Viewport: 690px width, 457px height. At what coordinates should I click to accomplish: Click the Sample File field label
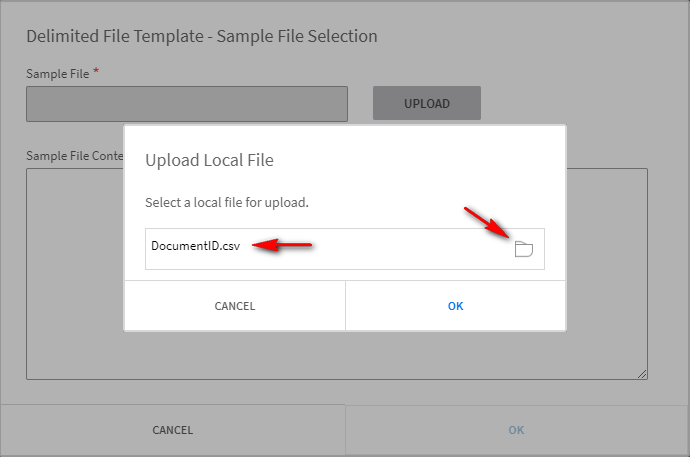tap(57, 73)
